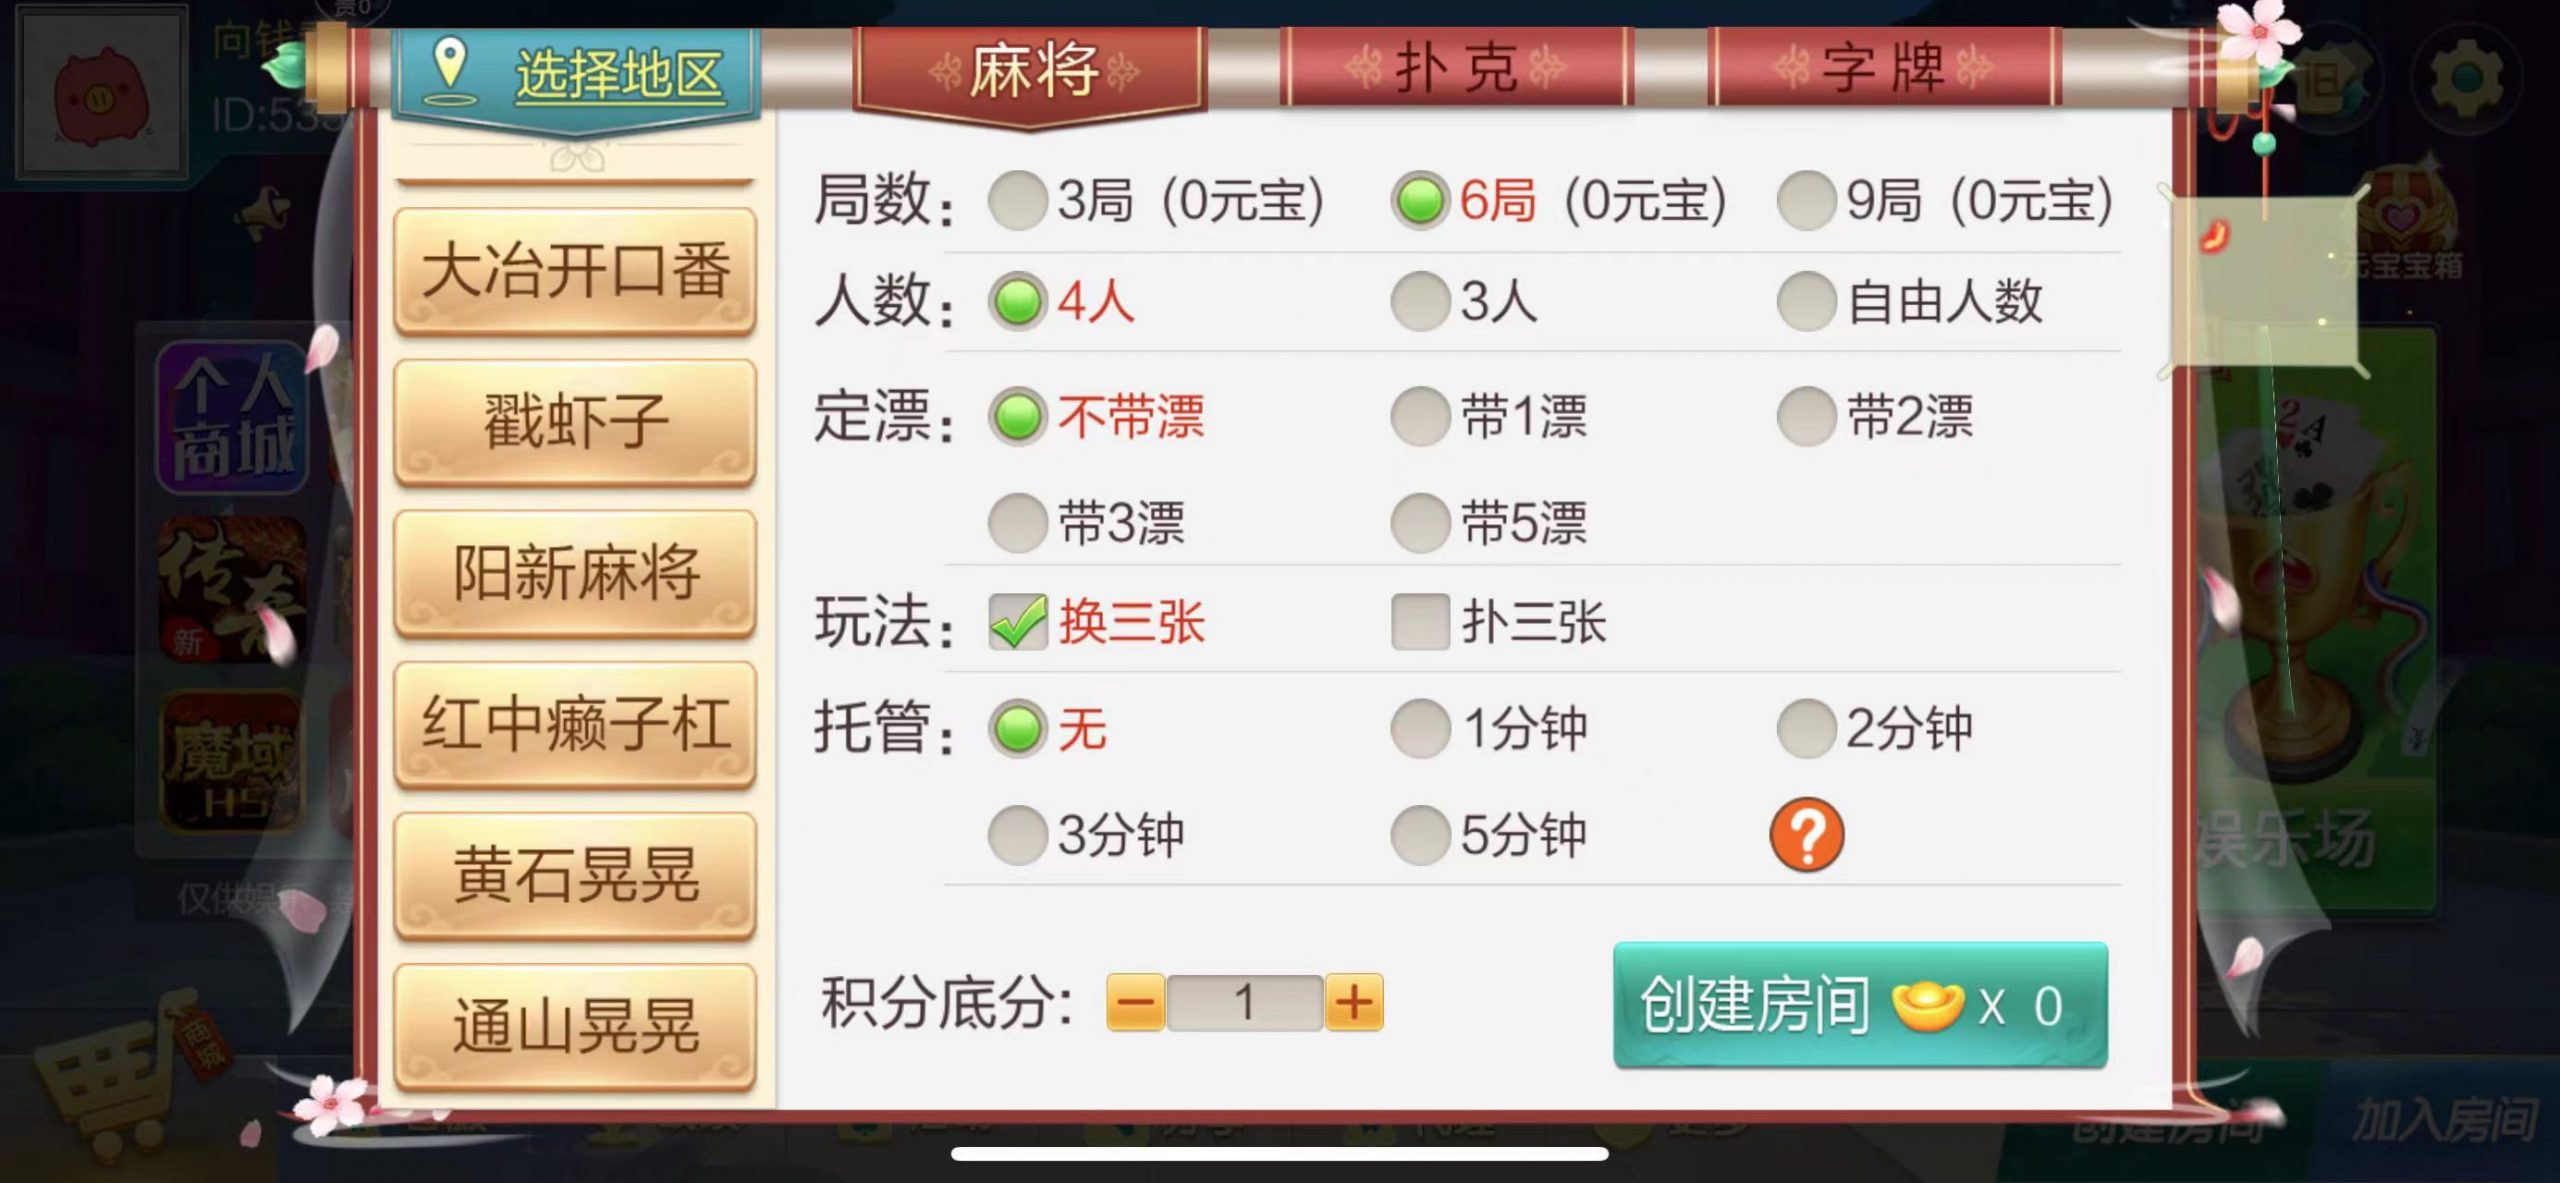The height and width of the screenshot is (1183, 2560).
Task: Open the settings gear icon
Action: point(2466,78)
